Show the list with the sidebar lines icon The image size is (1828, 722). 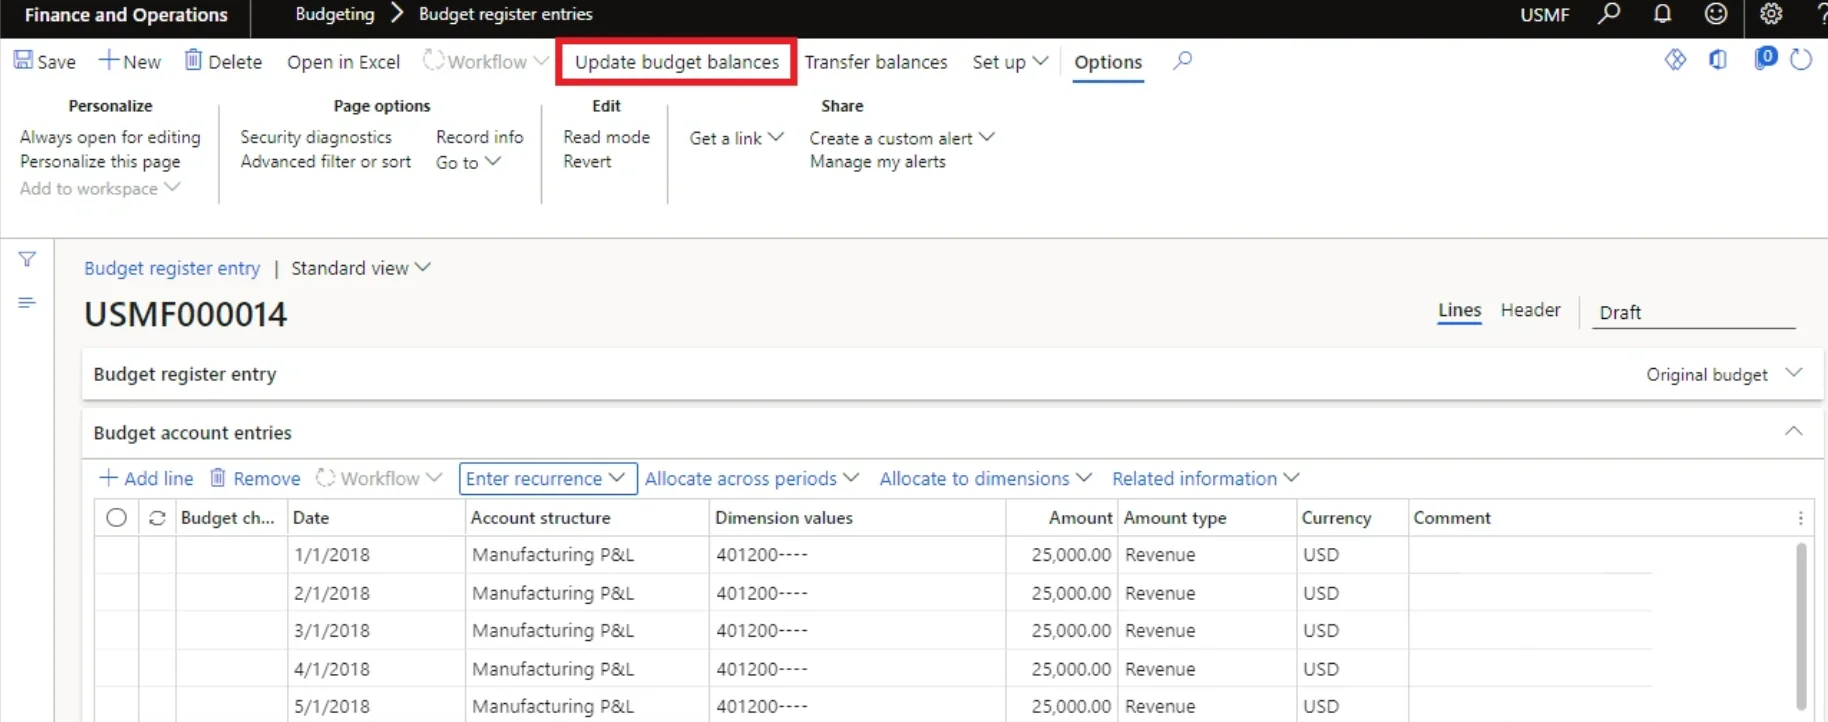click(x=27, y=302)
